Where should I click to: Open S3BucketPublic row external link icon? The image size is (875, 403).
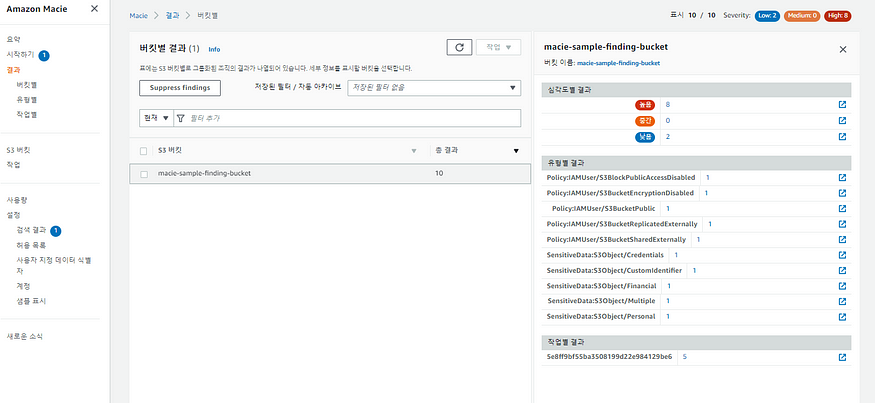(842, 209)
